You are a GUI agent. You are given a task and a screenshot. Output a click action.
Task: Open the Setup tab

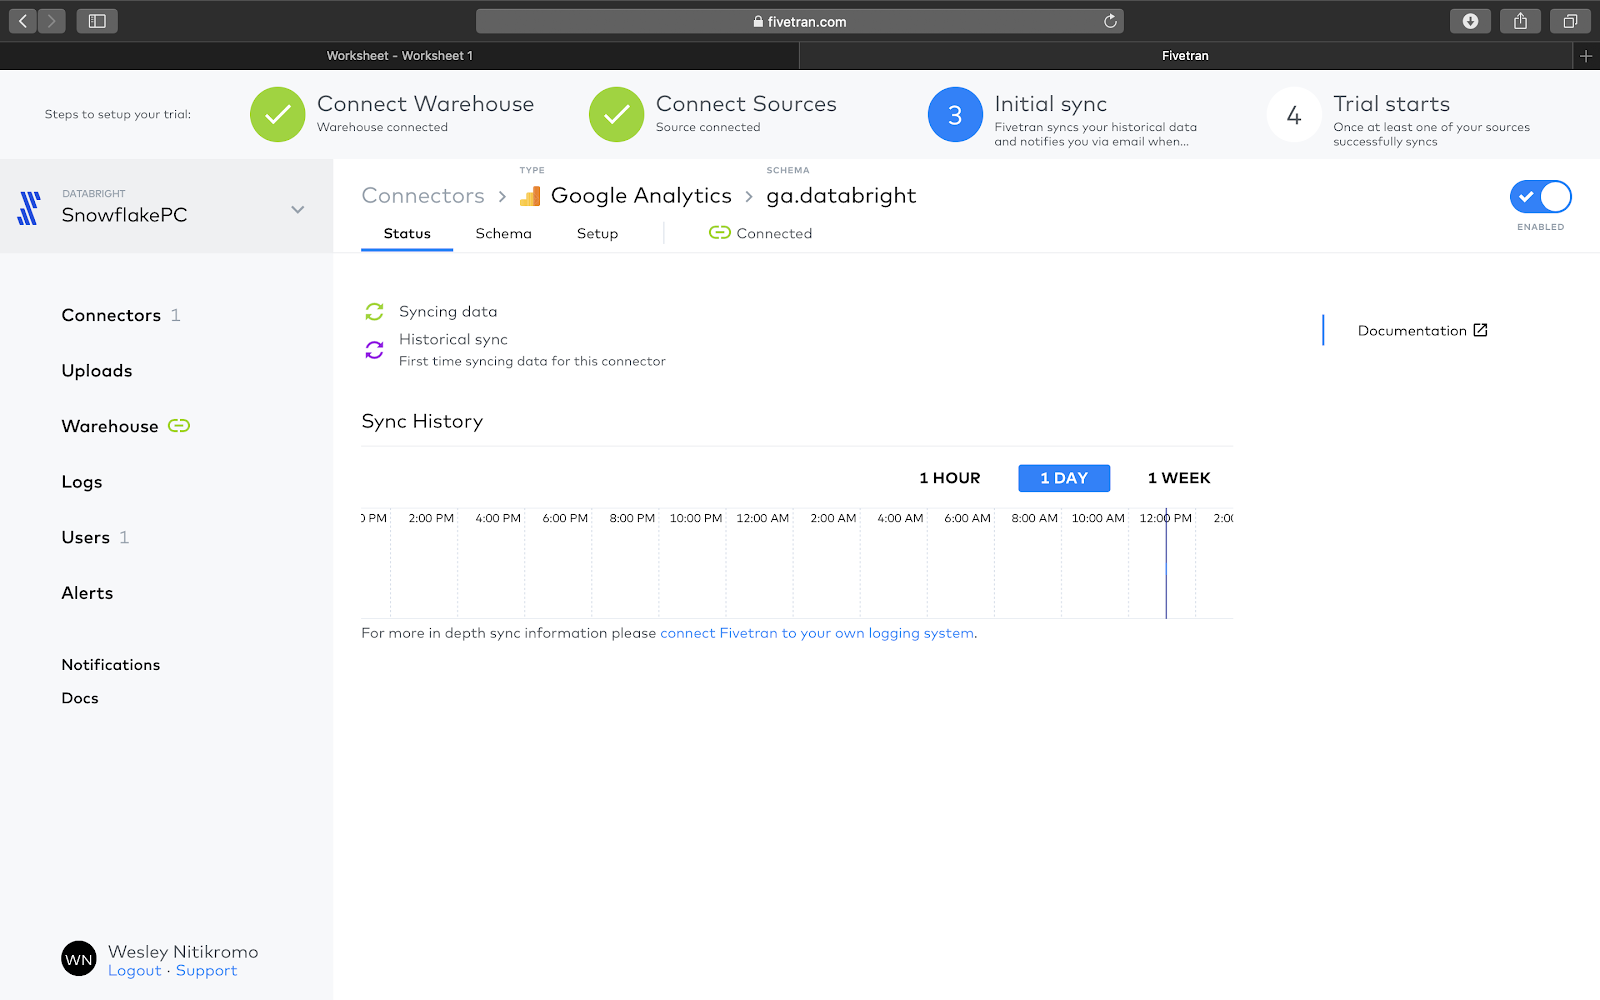tap(597, 234)
